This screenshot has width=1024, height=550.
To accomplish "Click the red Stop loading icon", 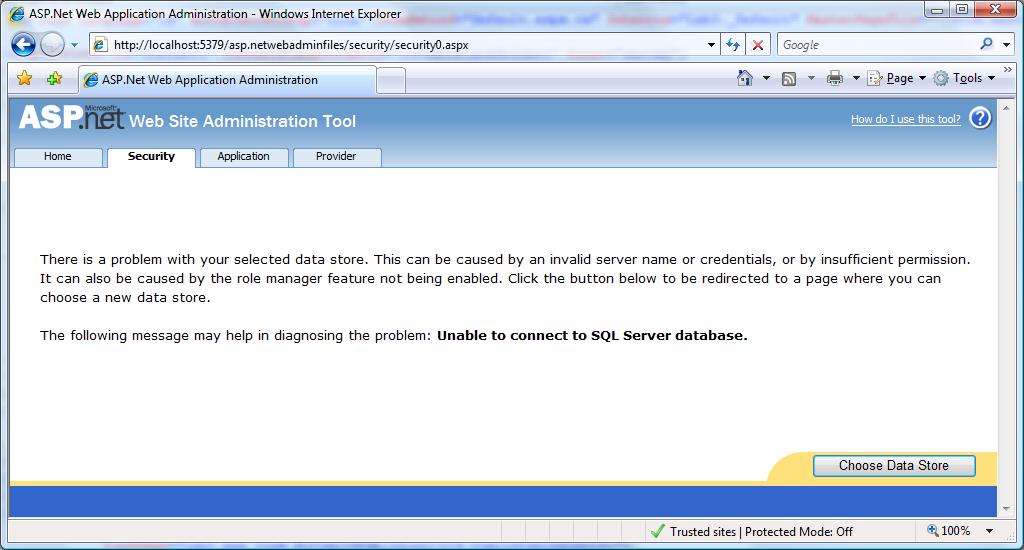I will pos(758,45).
